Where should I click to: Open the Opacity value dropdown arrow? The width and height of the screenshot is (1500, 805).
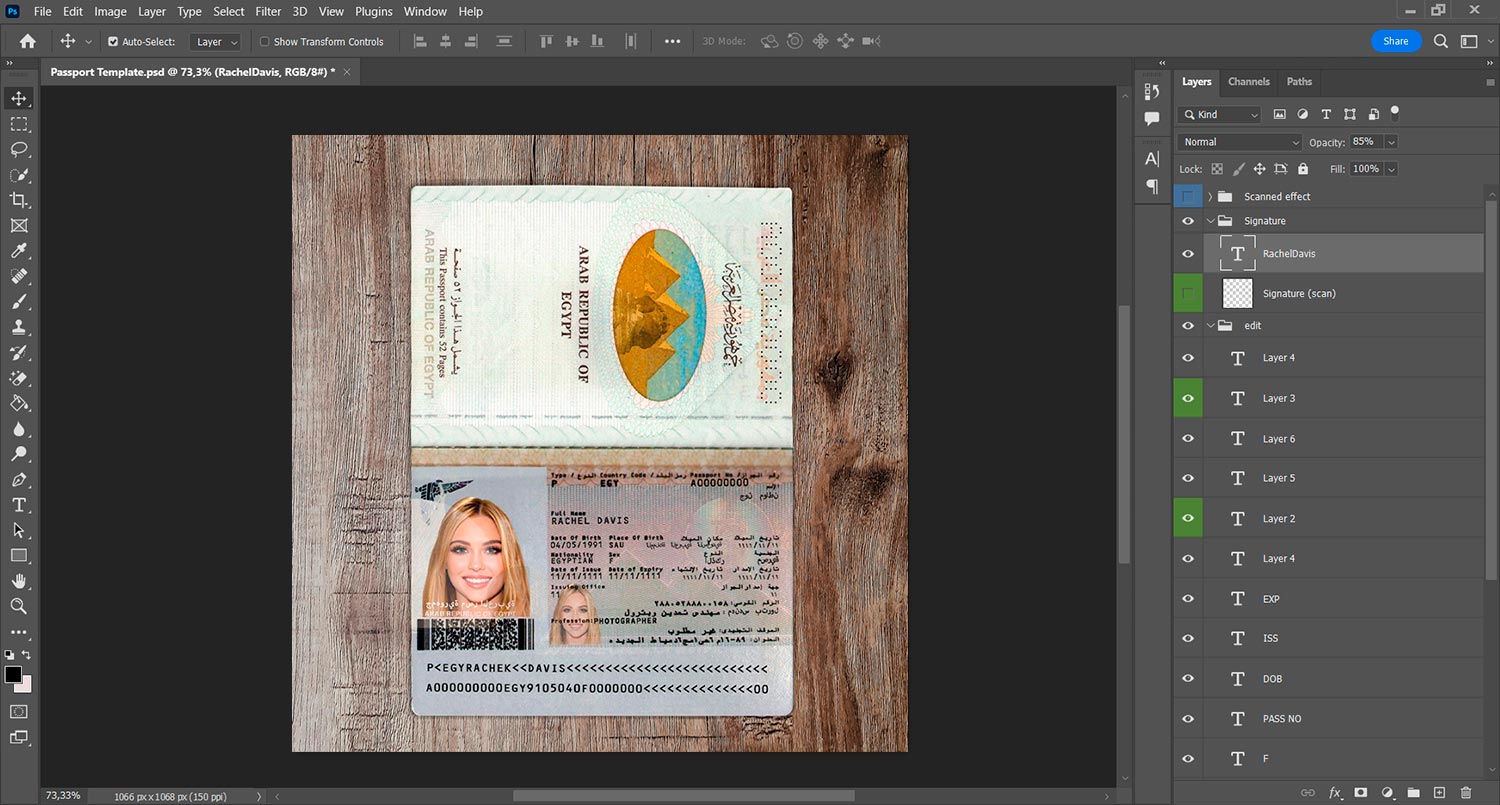pos(1391,142)
